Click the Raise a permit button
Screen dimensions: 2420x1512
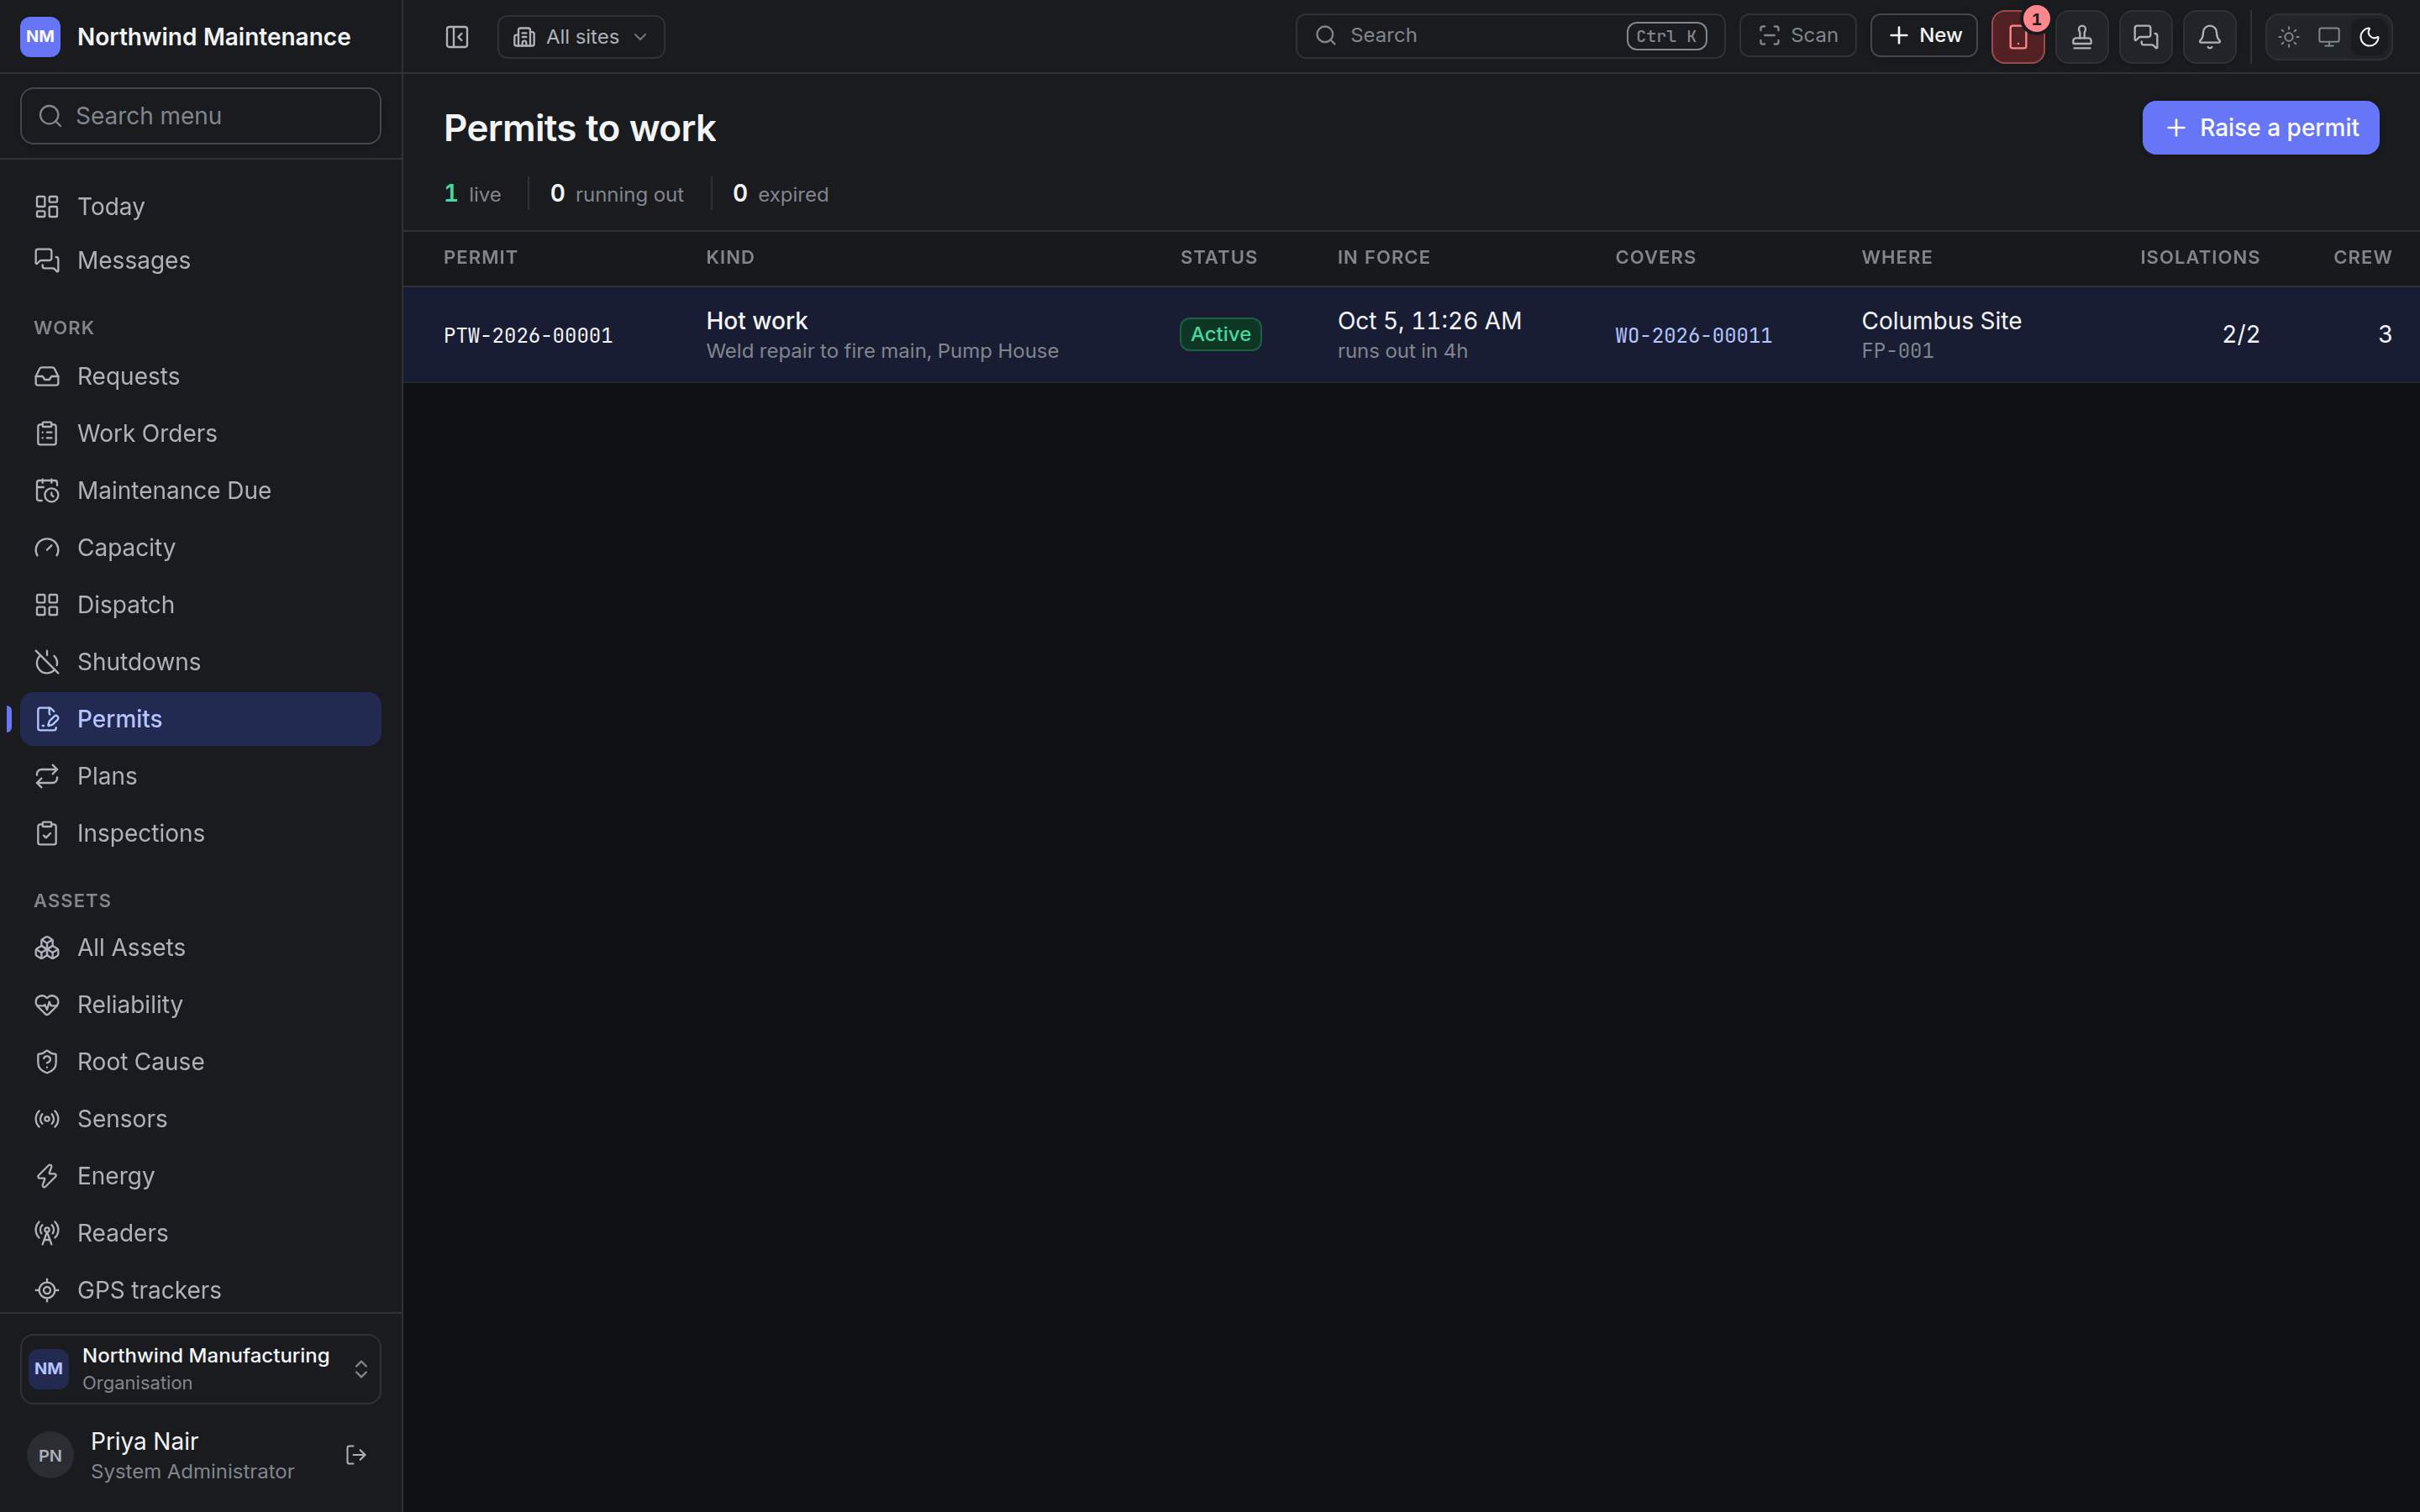point(2260,128)
